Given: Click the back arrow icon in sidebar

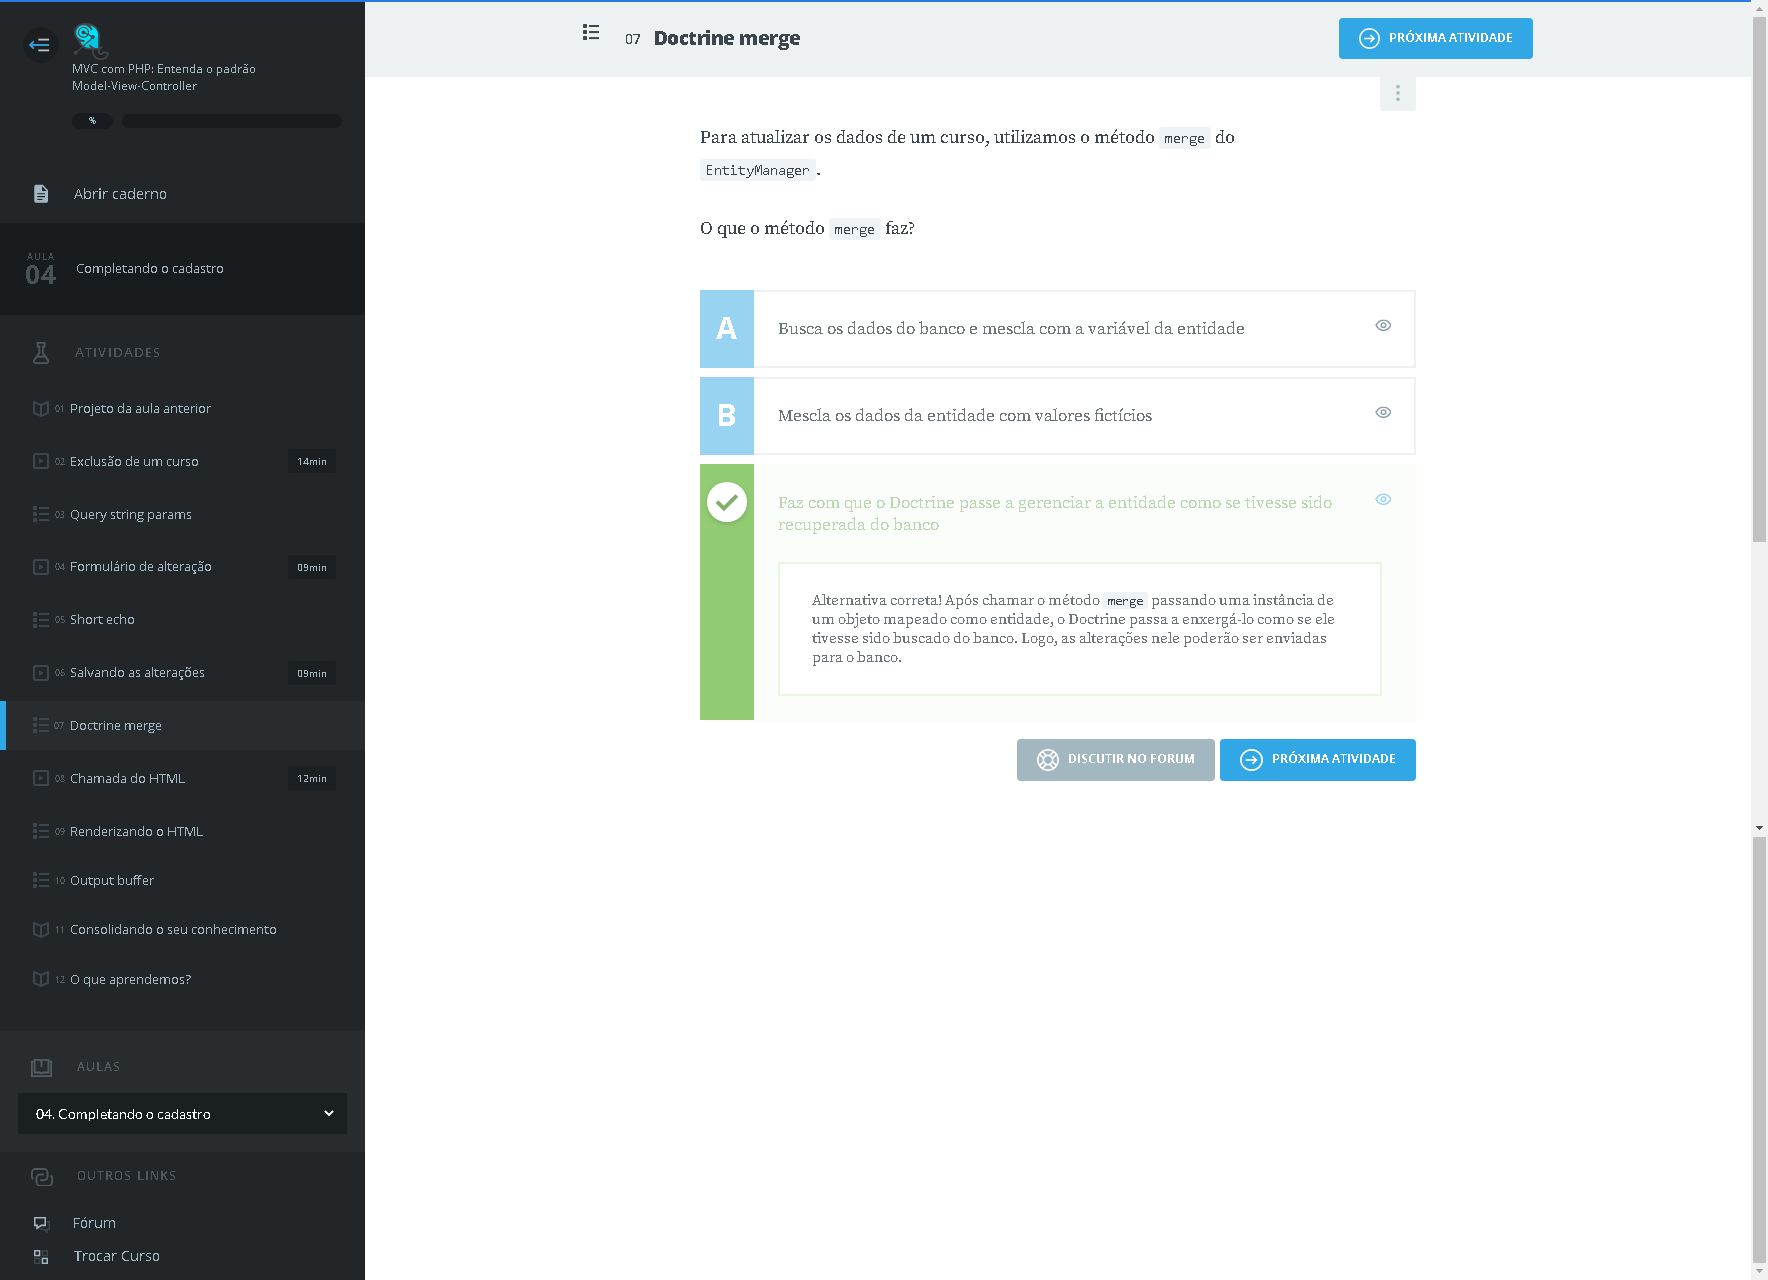Looking at the screenshot, I should (x=40, y=44).
